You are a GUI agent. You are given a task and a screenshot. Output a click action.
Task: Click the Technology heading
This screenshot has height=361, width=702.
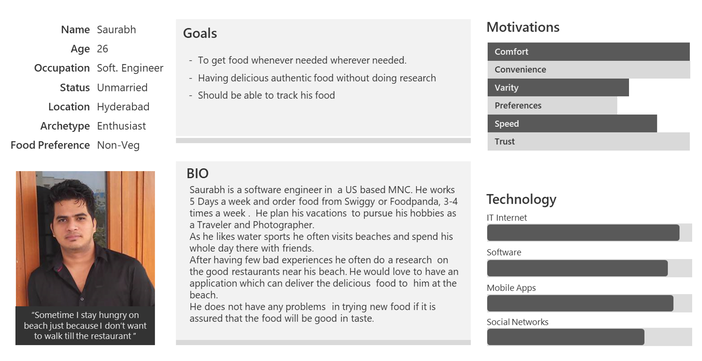(521, 199)
